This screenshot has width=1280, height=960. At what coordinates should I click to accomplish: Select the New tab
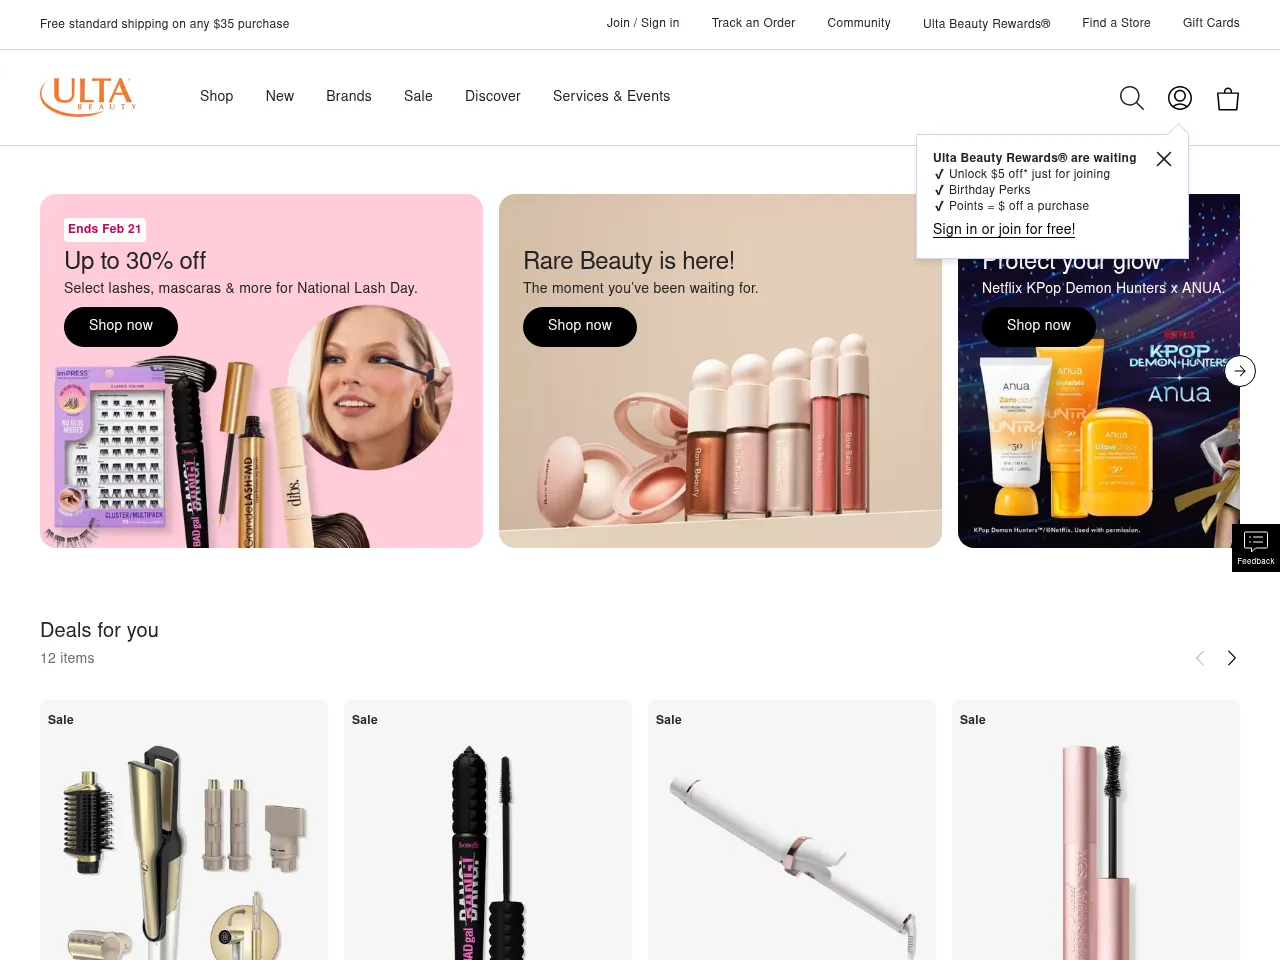(279, 96)
